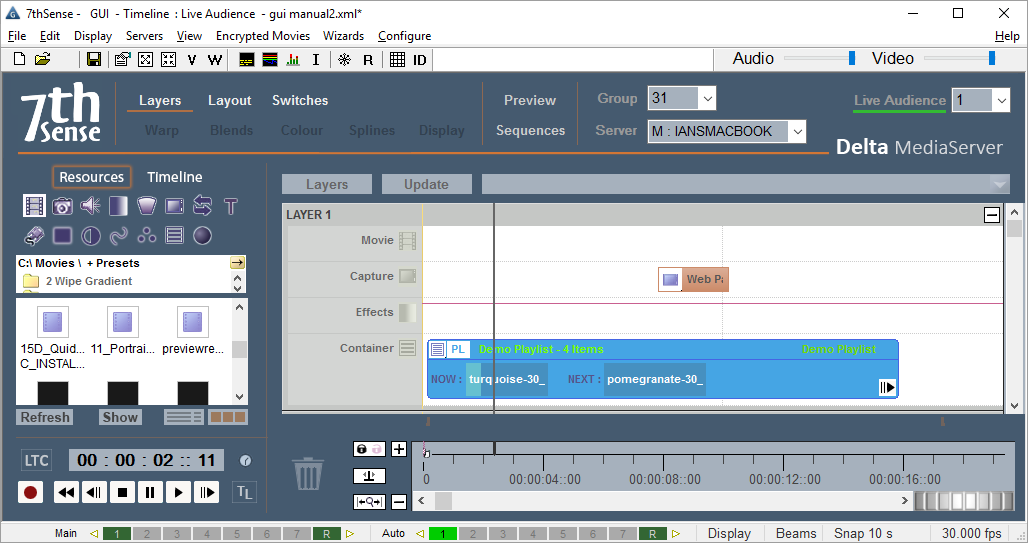Select the Camera capture resource icon
The width and height of the screenshot is (1028, 543).
click(62, 206)
